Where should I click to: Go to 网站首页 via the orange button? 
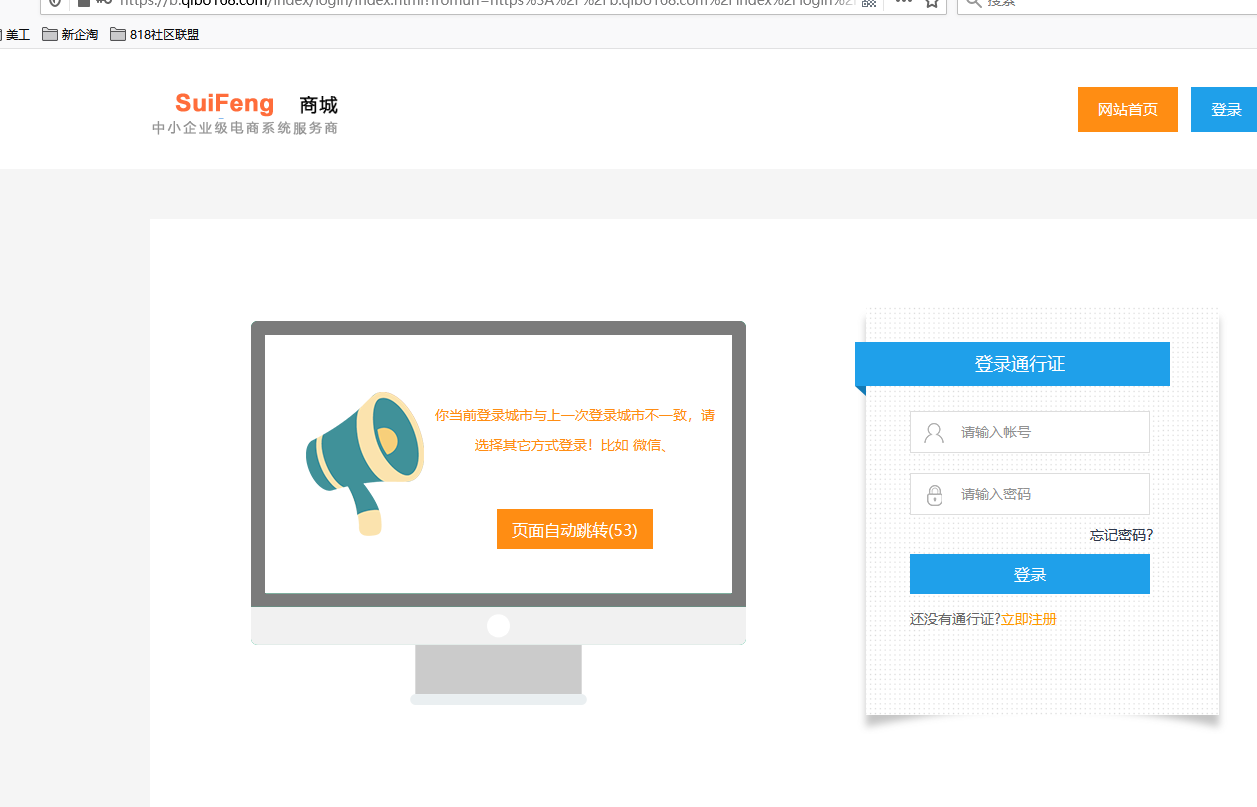pyautogui.click(x=1127, y=110)
